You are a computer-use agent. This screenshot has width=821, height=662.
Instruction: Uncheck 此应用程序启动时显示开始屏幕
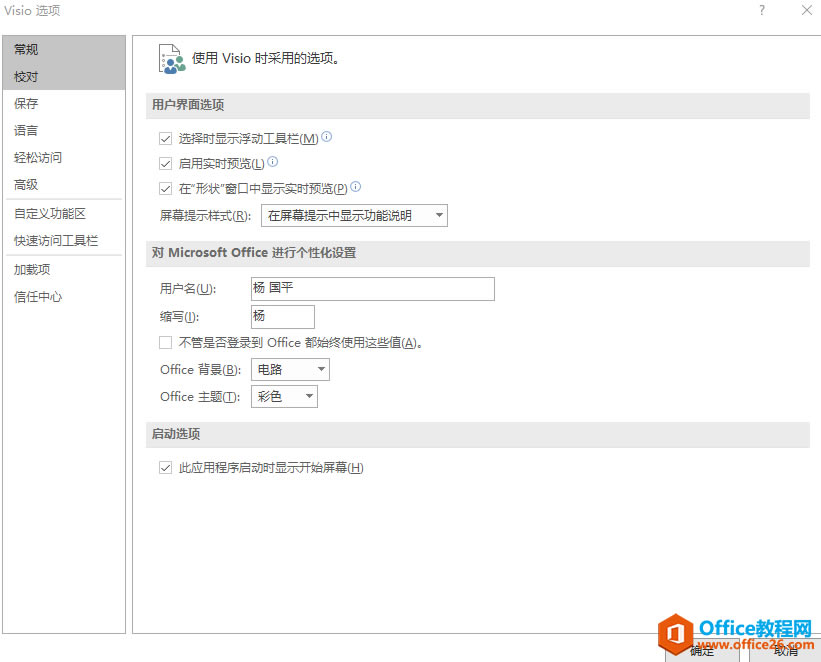point(165,468)
